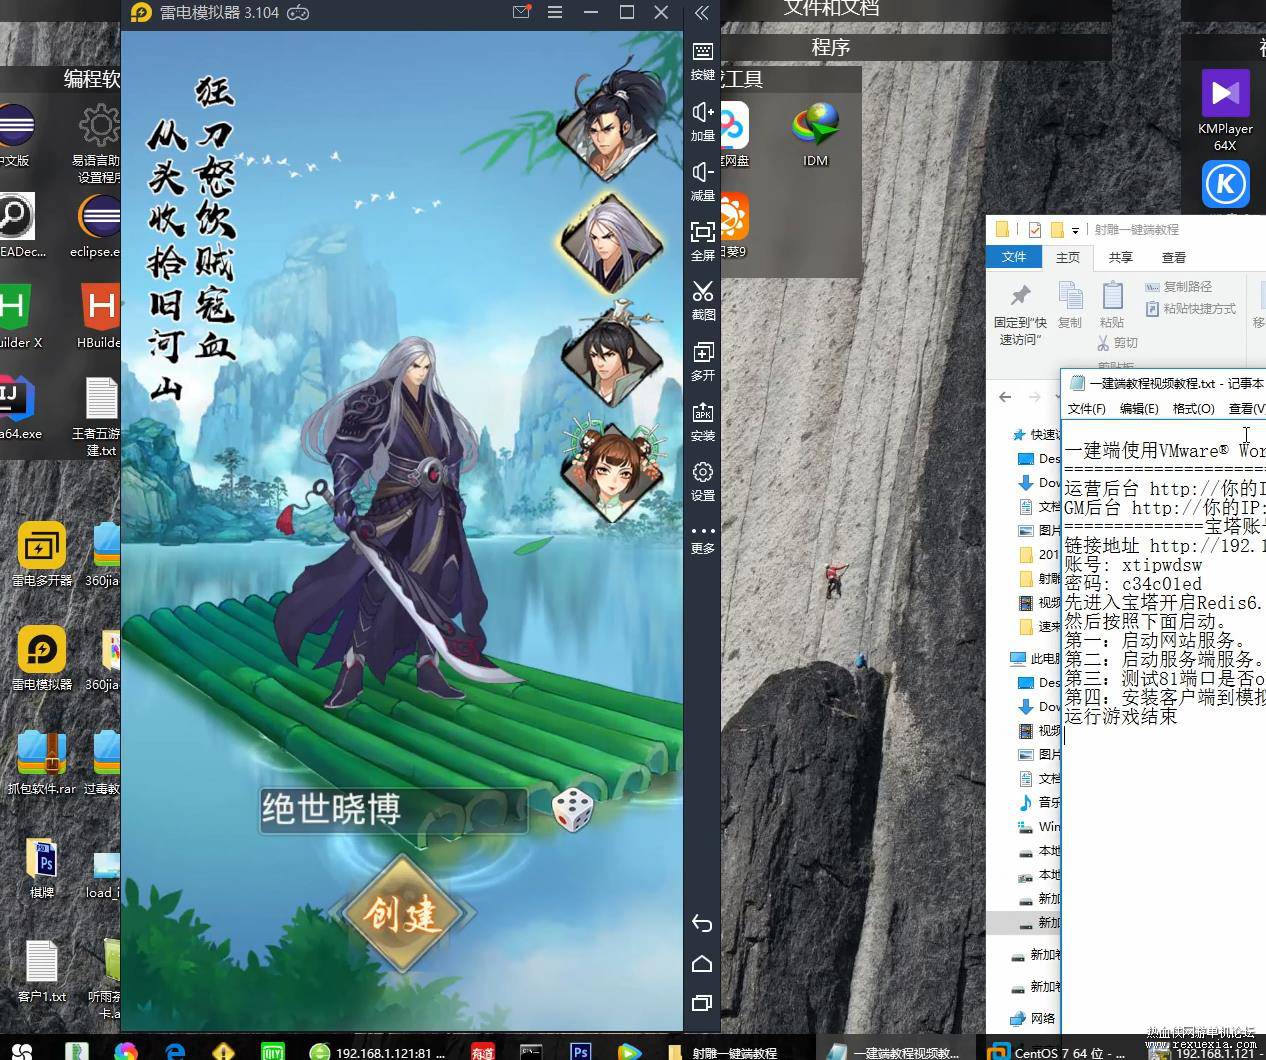Viewport: 1266px width, 1060px height.
Task: Click 粘贴快捷方式 in Explorer ribbon
Action: click(x=1191, y=309)
